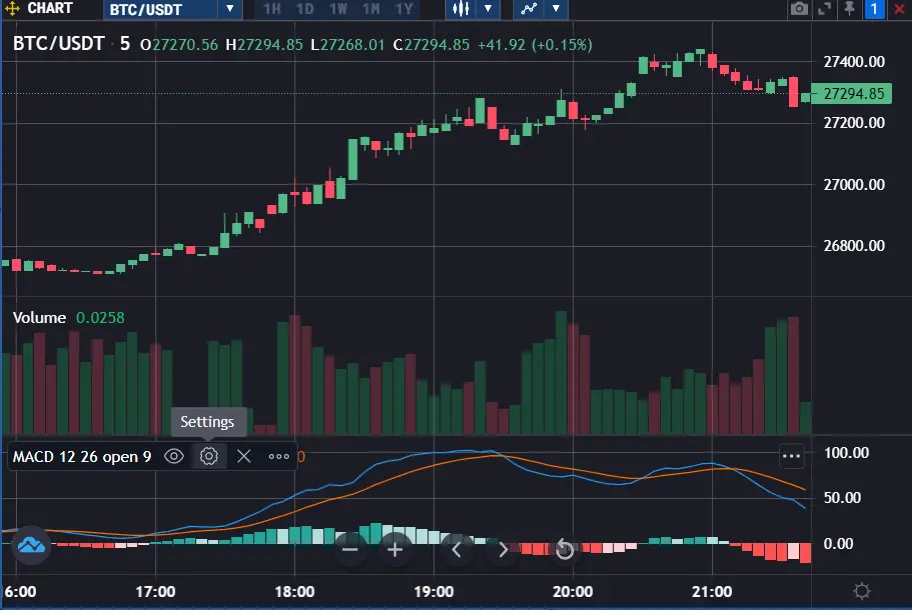912x610 pixels.
Task: Click the green current price label 27294.85
Action: (851, 94)
